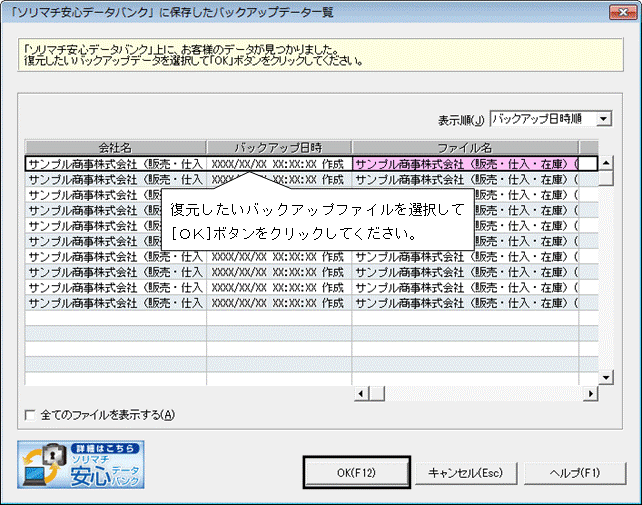Viewport: 642px width, 505px height.
Task: Sort by バックアップ日時 column header
Action: pos(279,147)
